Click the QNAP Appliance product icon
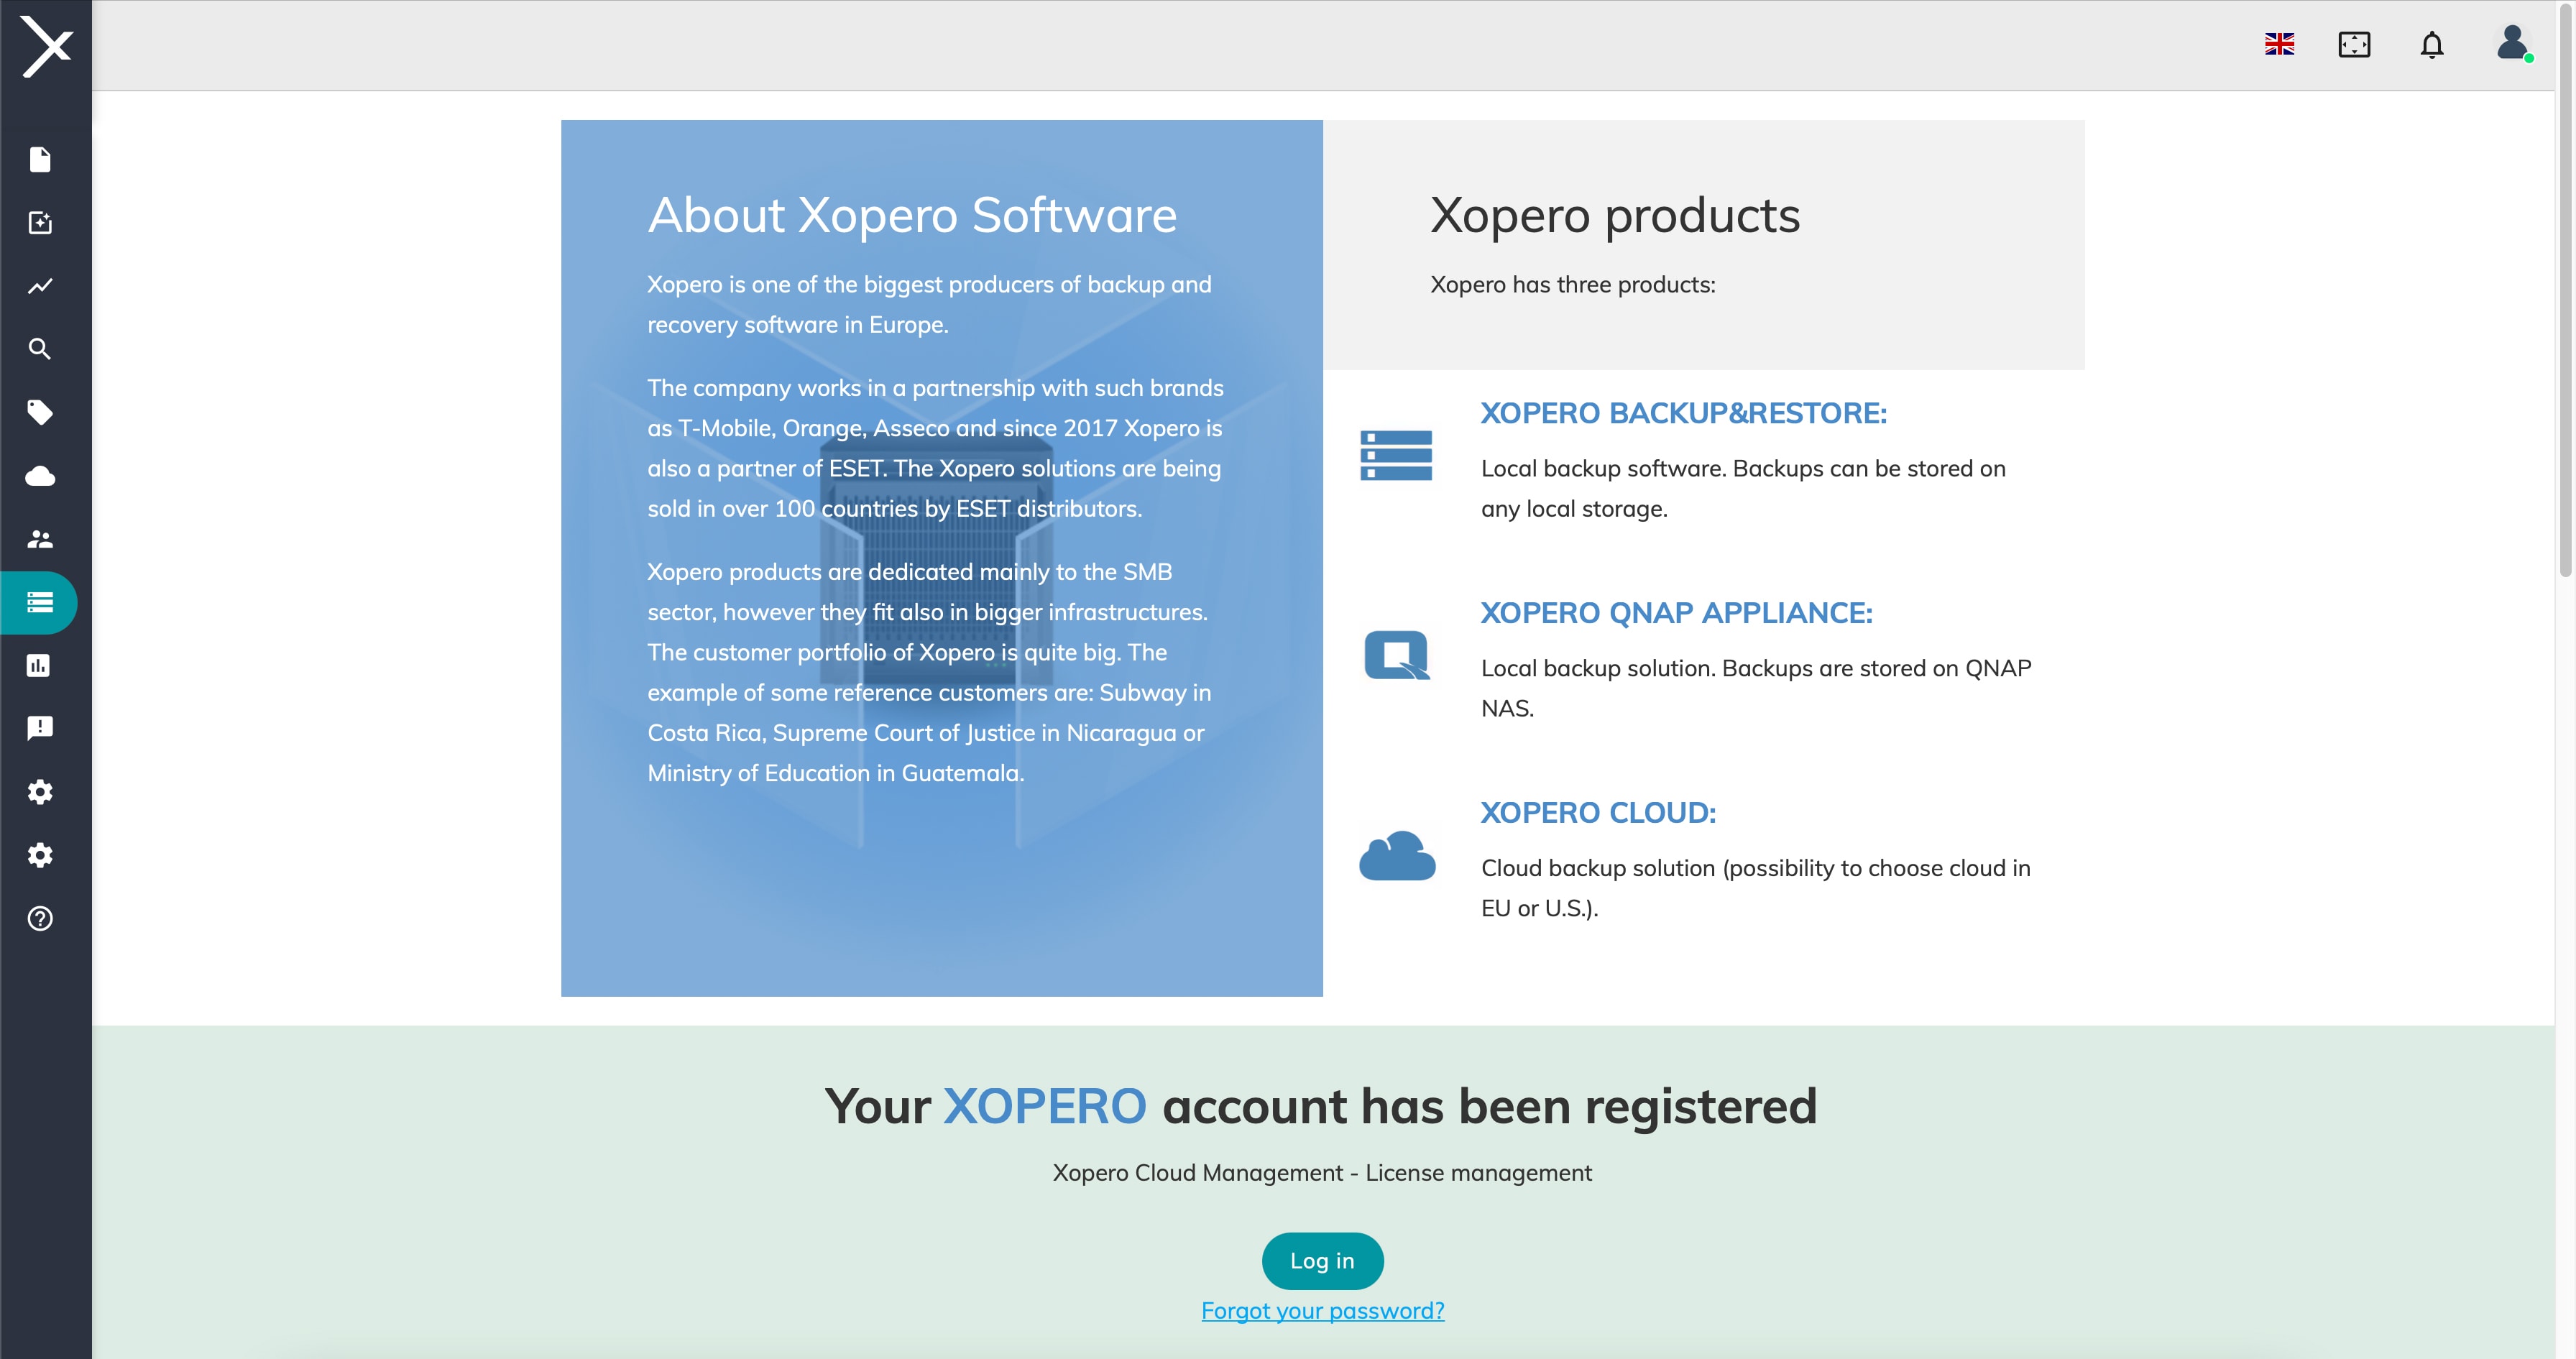 (x=1396, y=656)
